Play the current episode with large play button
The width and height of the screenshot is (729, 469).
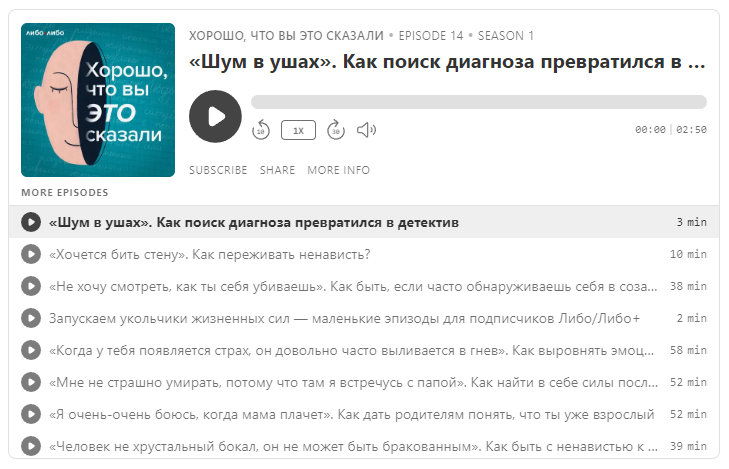(215, 116)
